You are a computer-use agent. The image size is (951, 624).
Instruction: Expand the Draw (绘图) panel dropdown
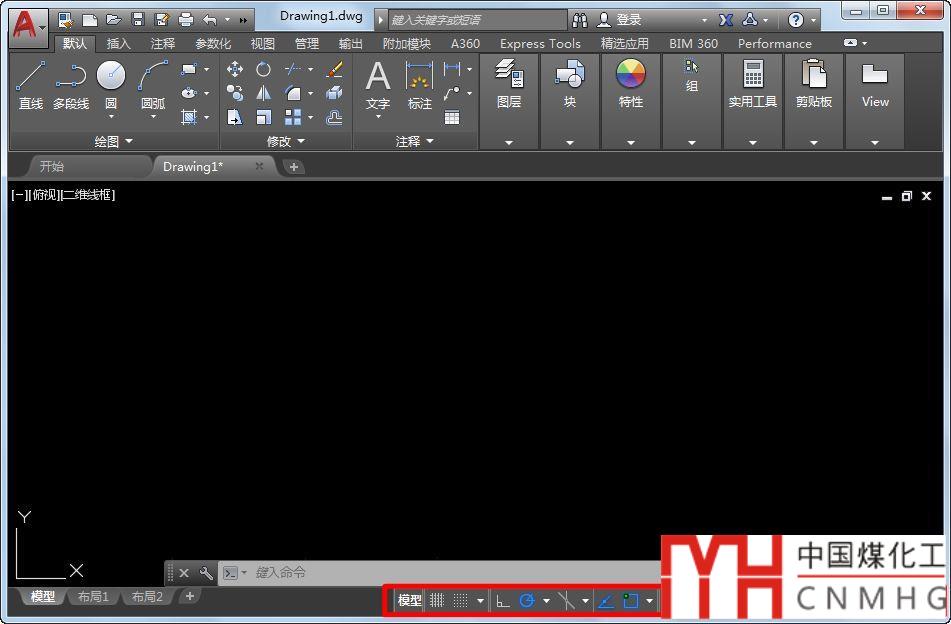point(113,142)
